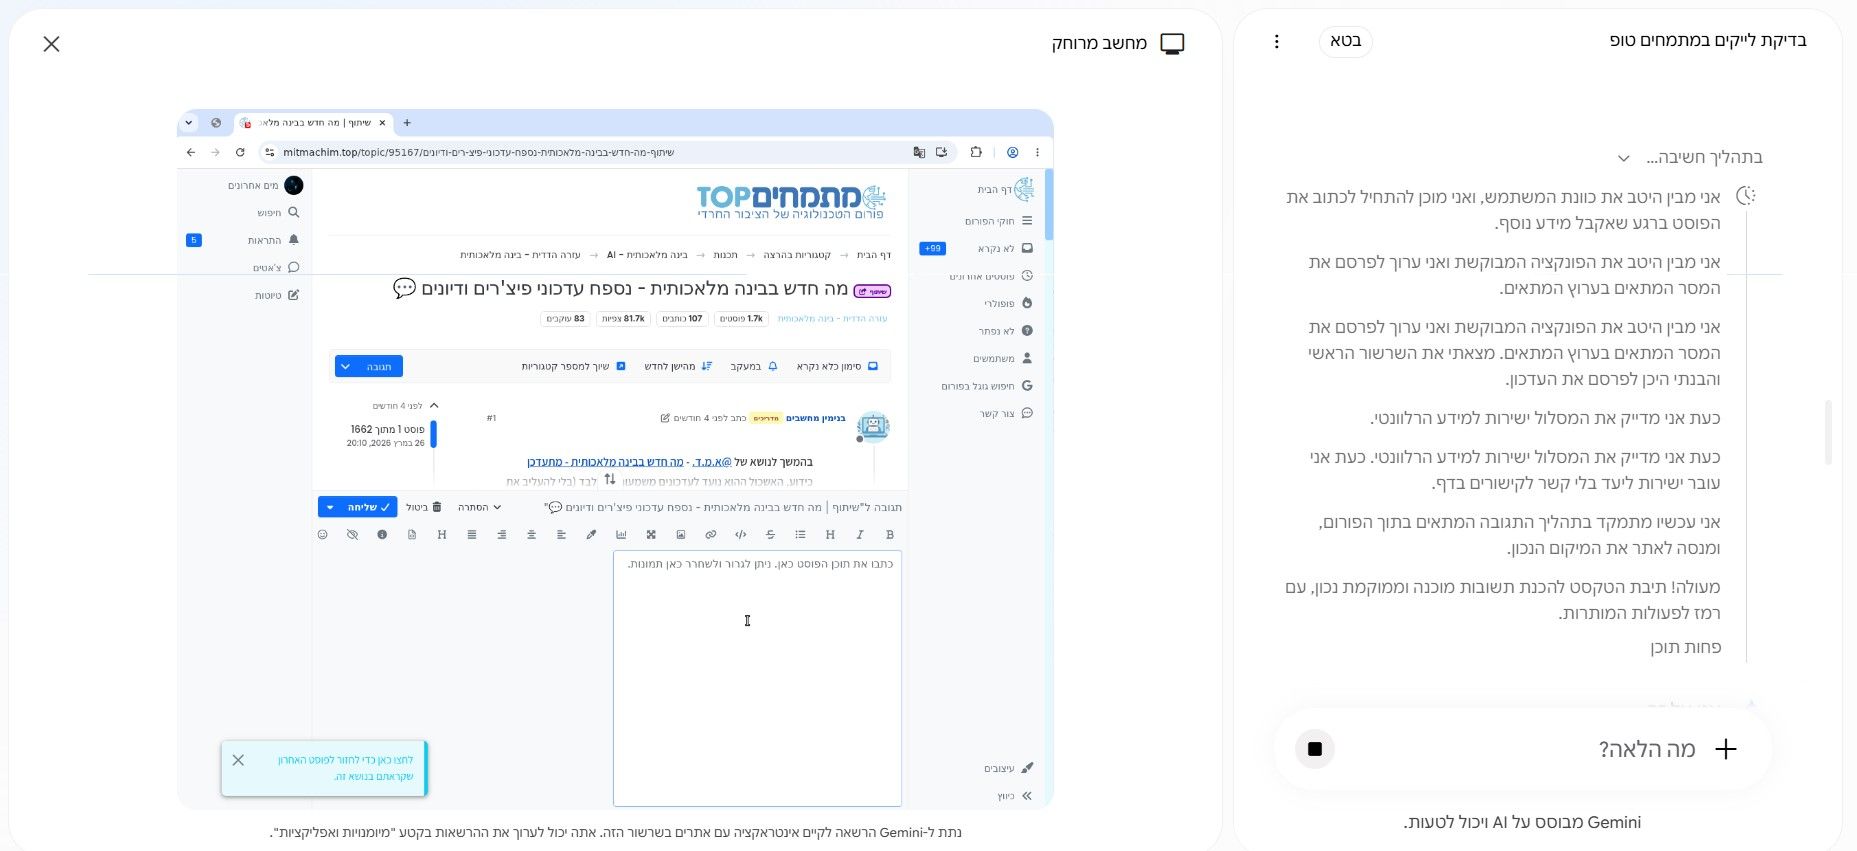Click the emoji smiley icon in composer toolbar
This screenshot has height=851, width=1857.
(322, 535)
